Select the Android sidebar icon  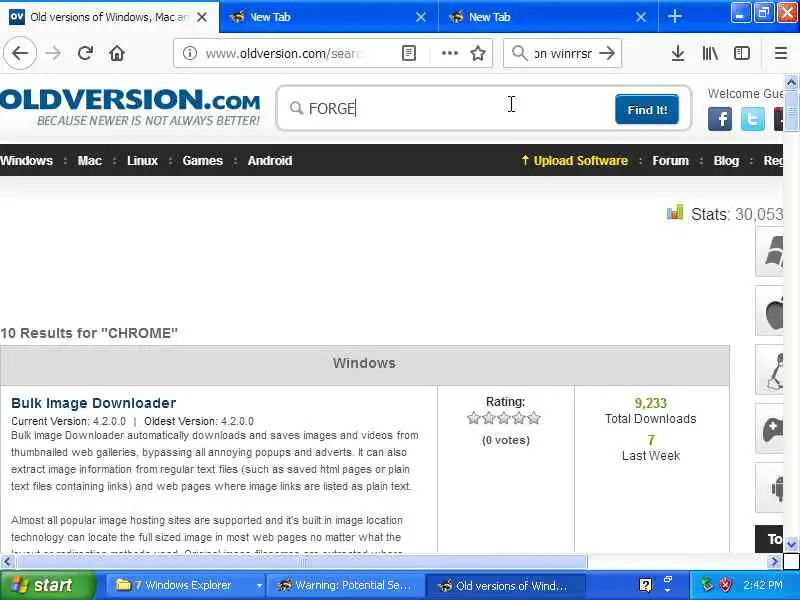click(769, 488)
